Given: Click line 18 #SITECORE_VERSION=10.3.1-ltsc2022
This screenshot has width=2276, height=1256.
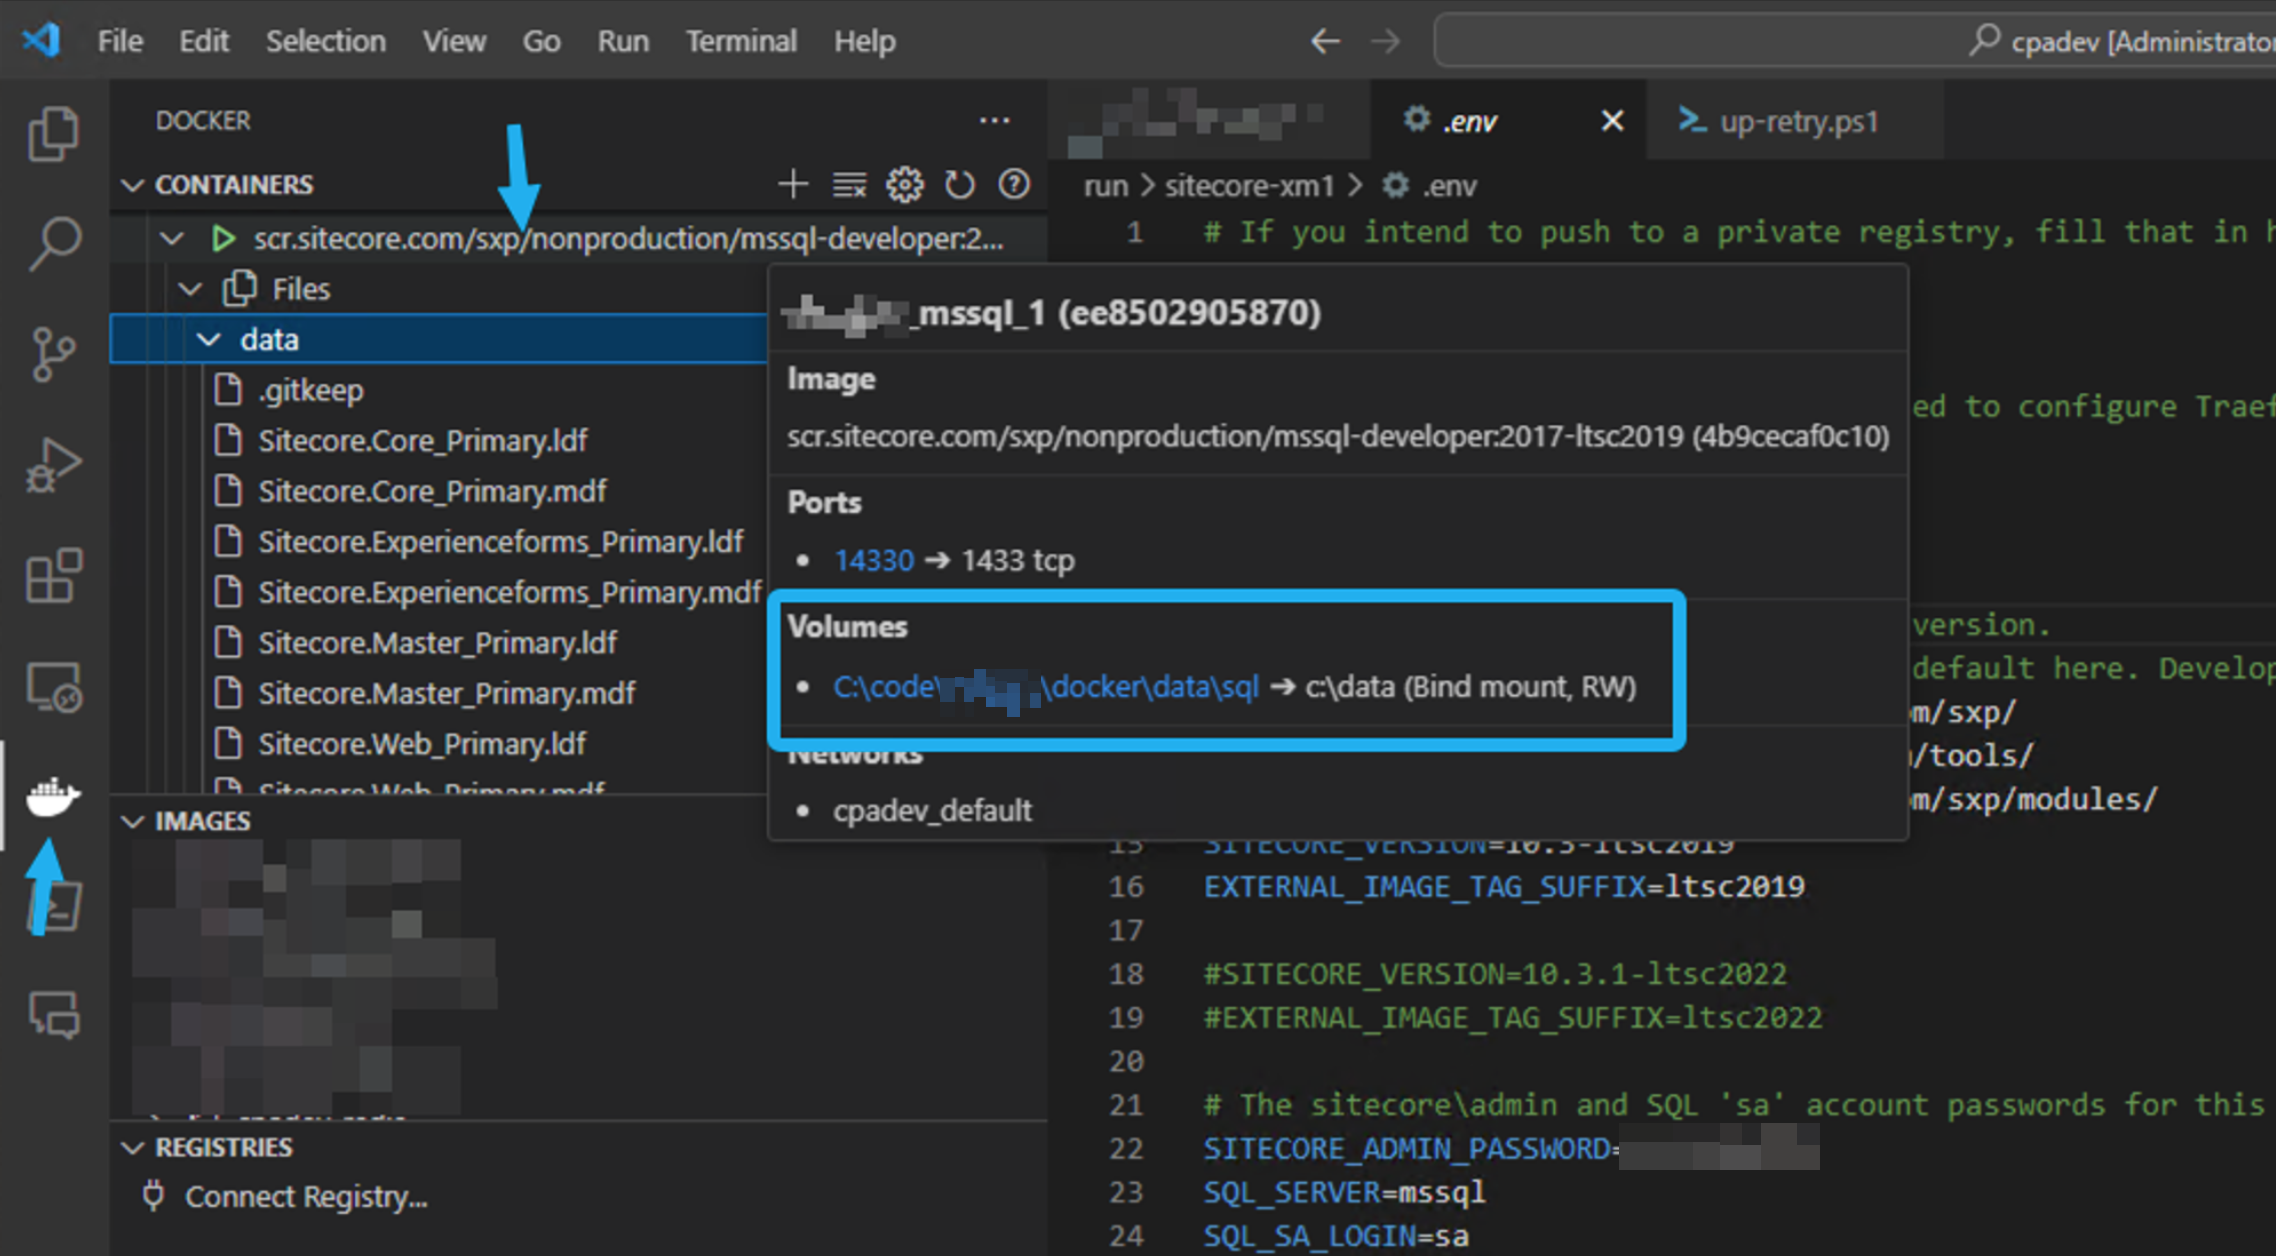Looking at the screenshot, I should [x=1495, y=974].
